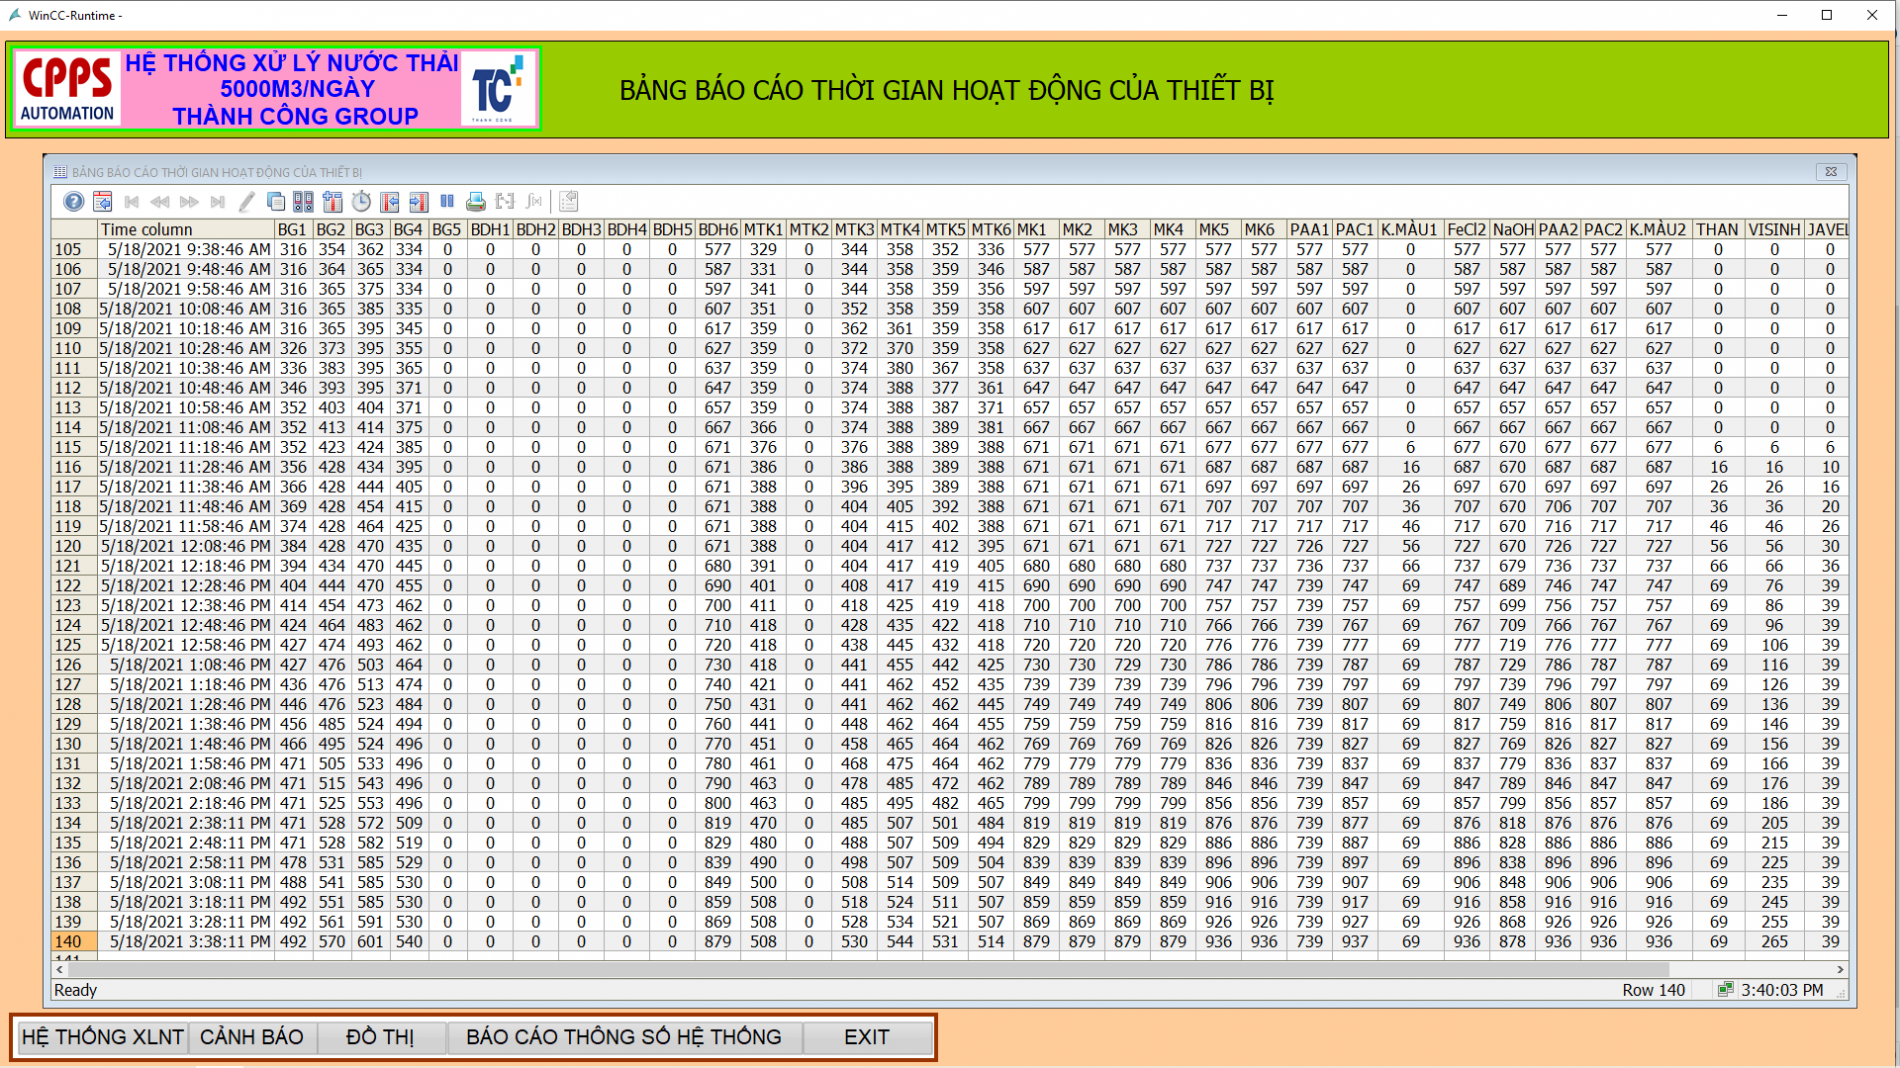Print the report with the printer icon
1900x1068 pixels.
[476, 202]
